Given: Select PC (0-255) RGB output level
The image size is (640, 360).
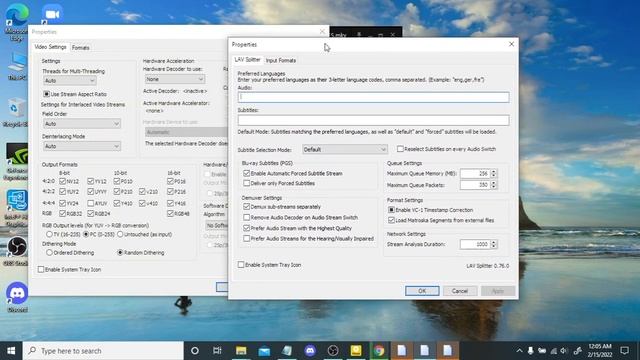Looking at the screenshot, I should coord(86,235).
